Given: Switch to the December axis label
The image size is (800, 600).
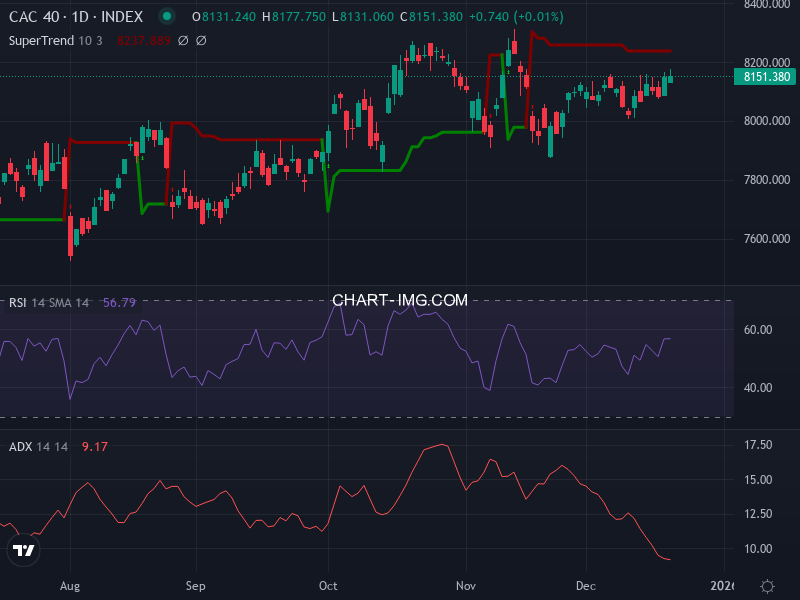Looking at the screenshot, I should click(x=585, y=587).
